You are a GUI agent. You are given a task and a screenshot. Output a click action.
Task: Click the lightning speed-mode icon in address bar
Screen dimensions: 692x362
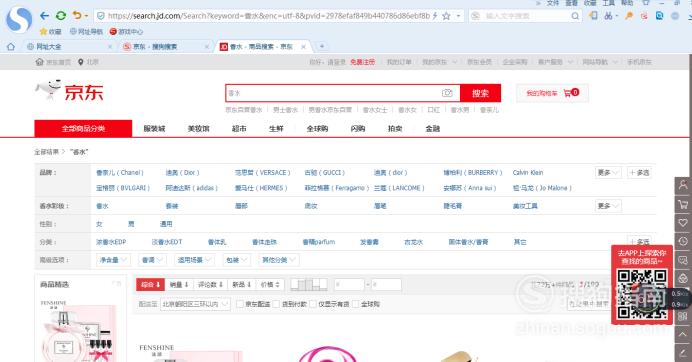(x=435, y=16)
